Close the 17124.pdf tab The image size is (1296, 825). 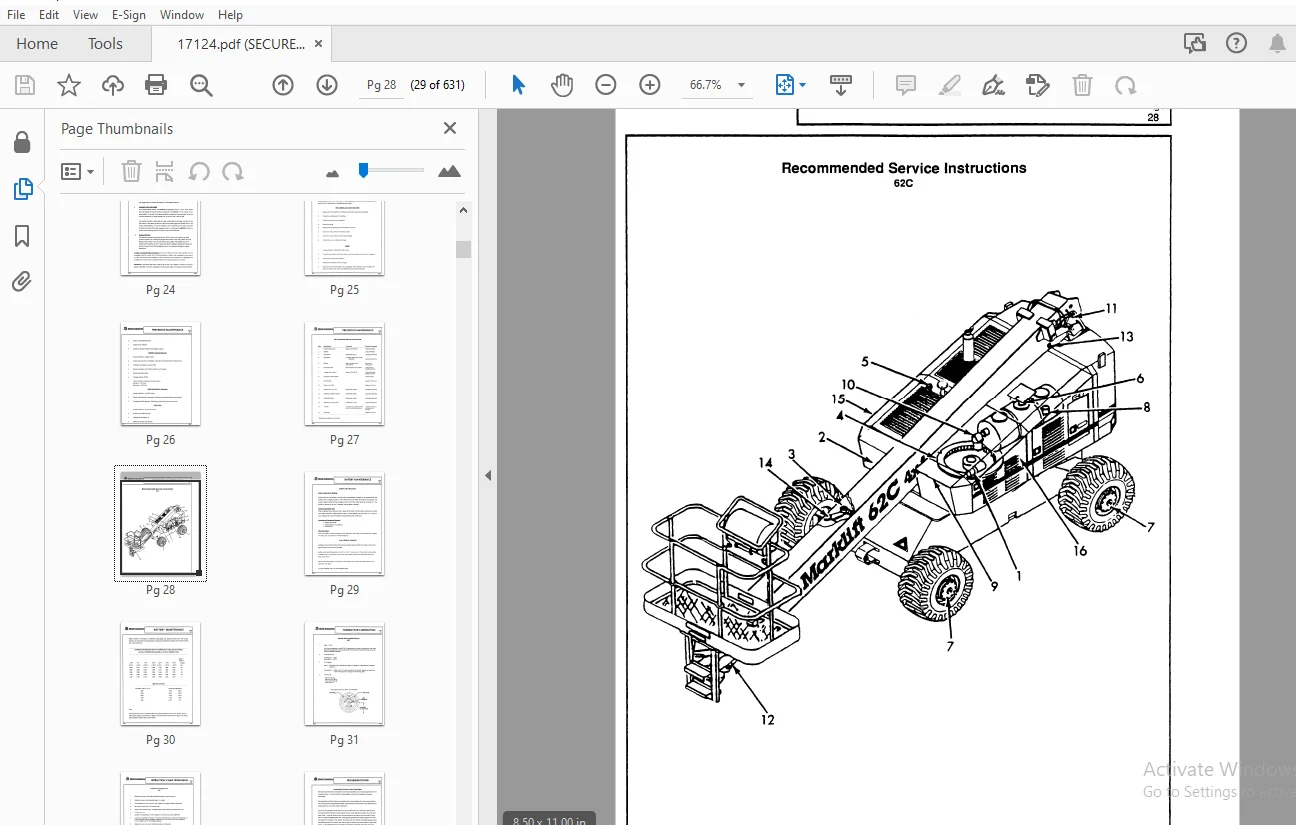click(319, 43)
